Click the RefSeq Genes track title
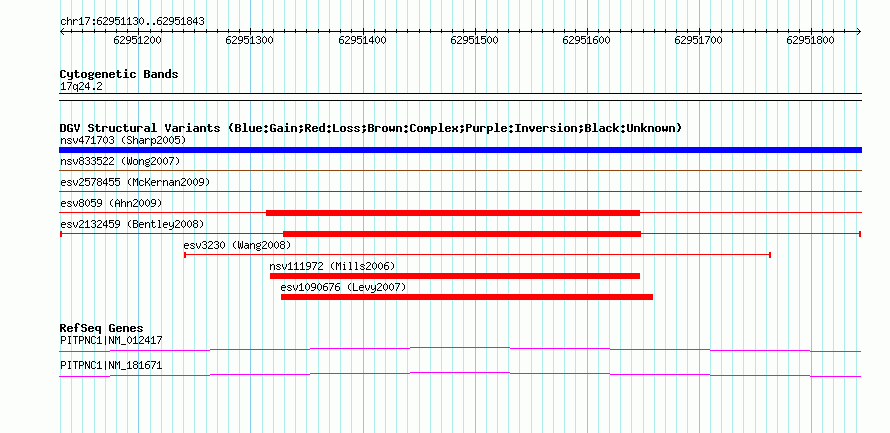This screenshot has height=433, width=890. pyautogui.click(x=102, y=329)
